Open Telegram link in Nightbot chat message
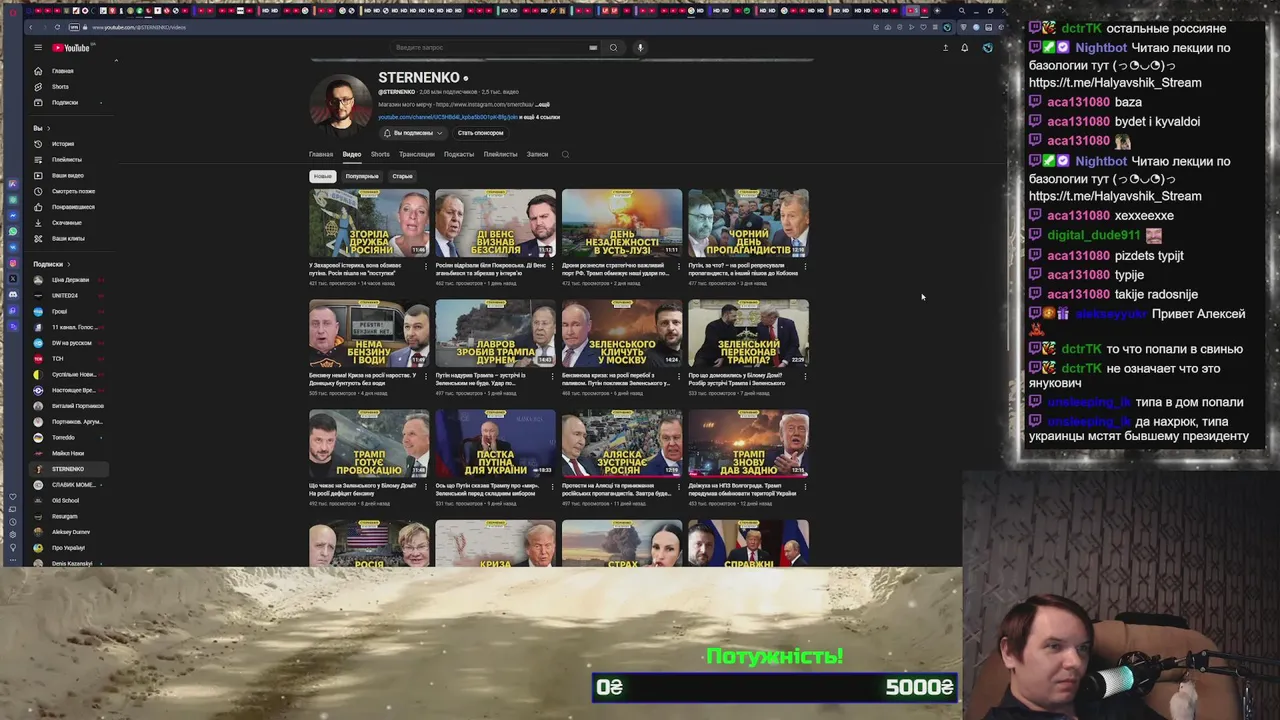Viewport: 1280px width, 720px height. coord(1115,196)
